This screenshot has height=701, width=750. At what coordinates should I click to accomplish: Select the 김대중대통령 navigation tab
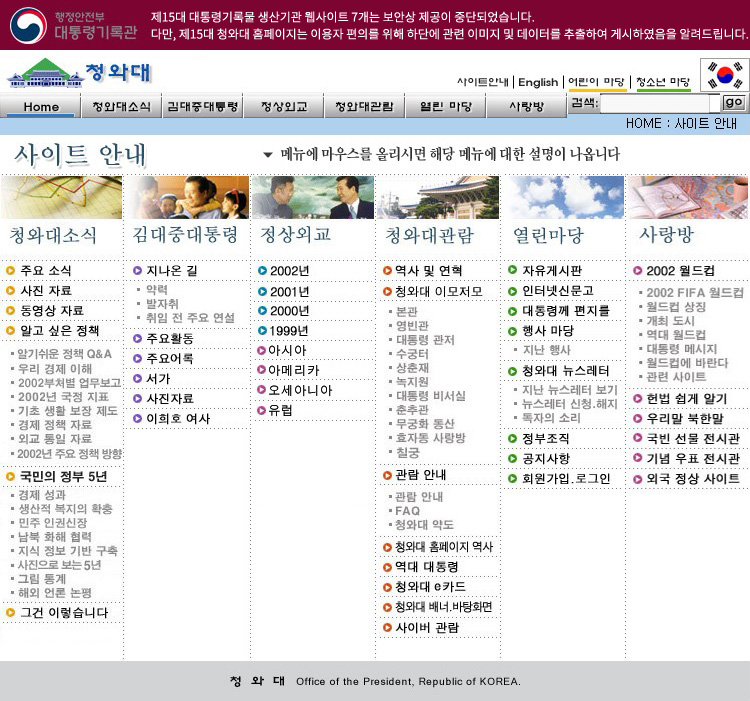203,106
